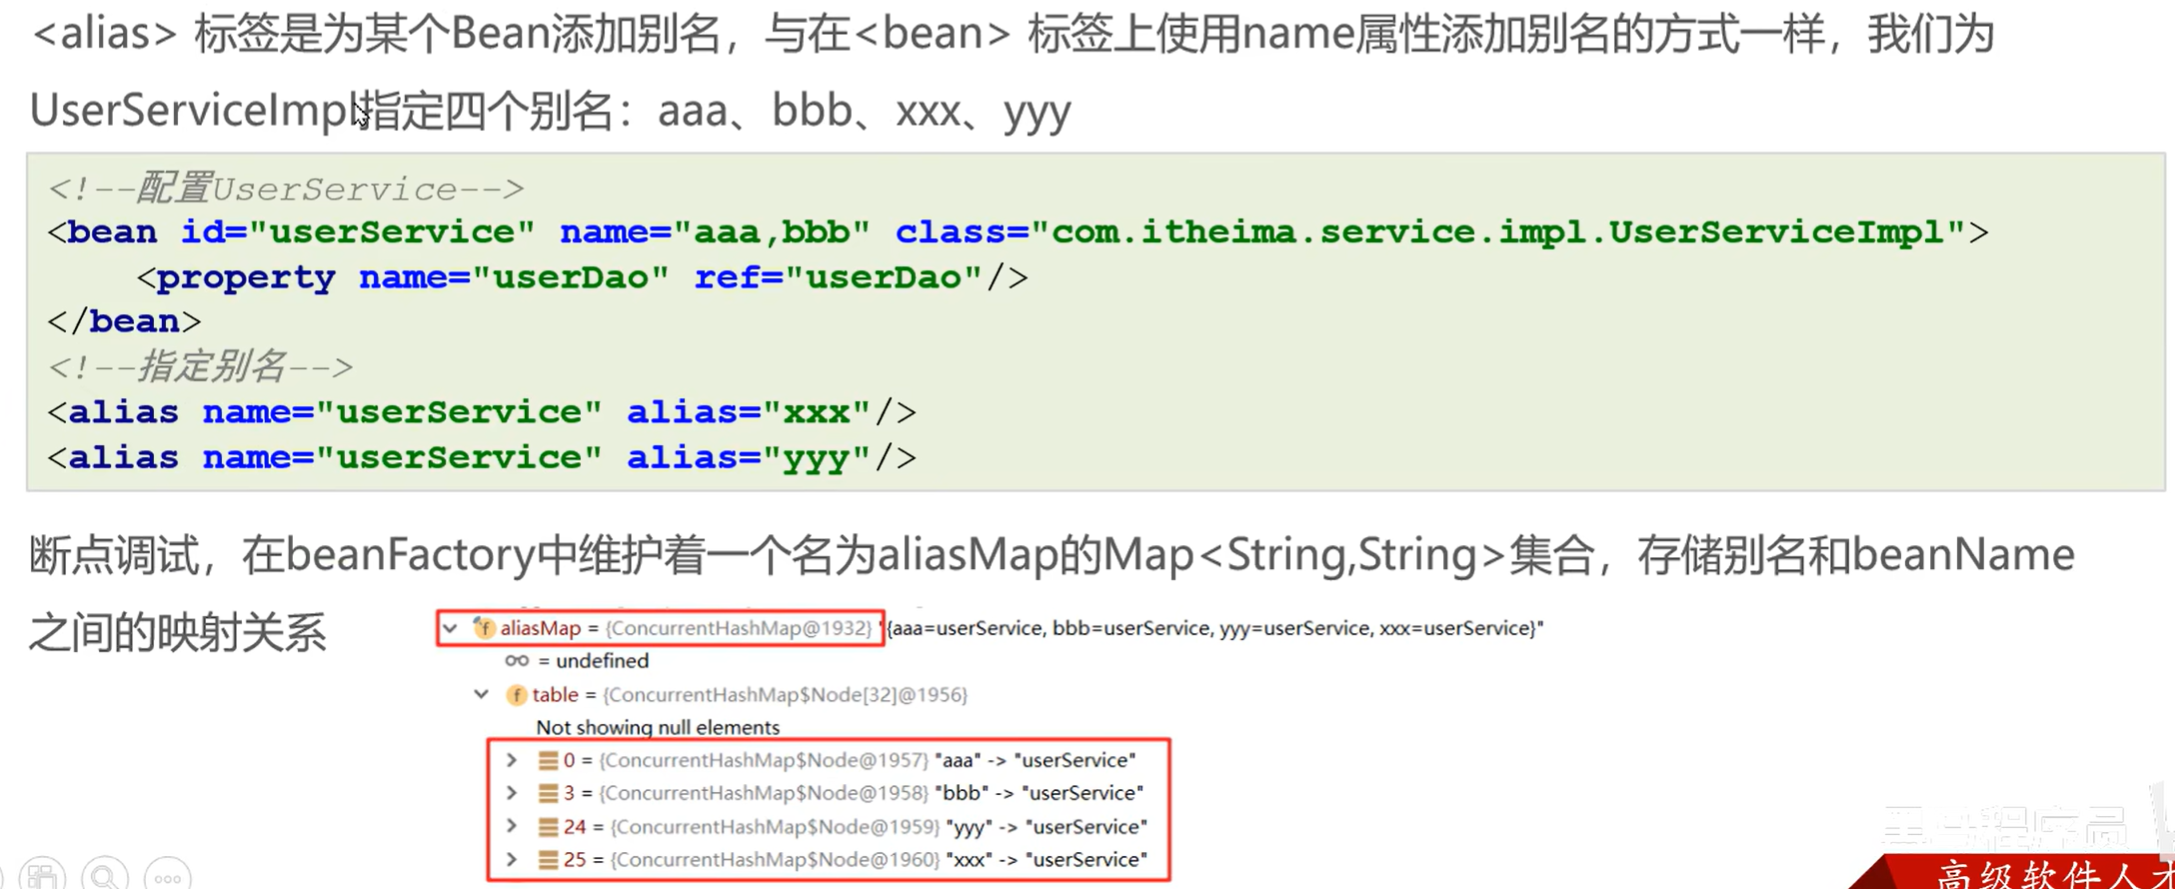Collapse the aliasMap variable node

click(x=450, y=628)
